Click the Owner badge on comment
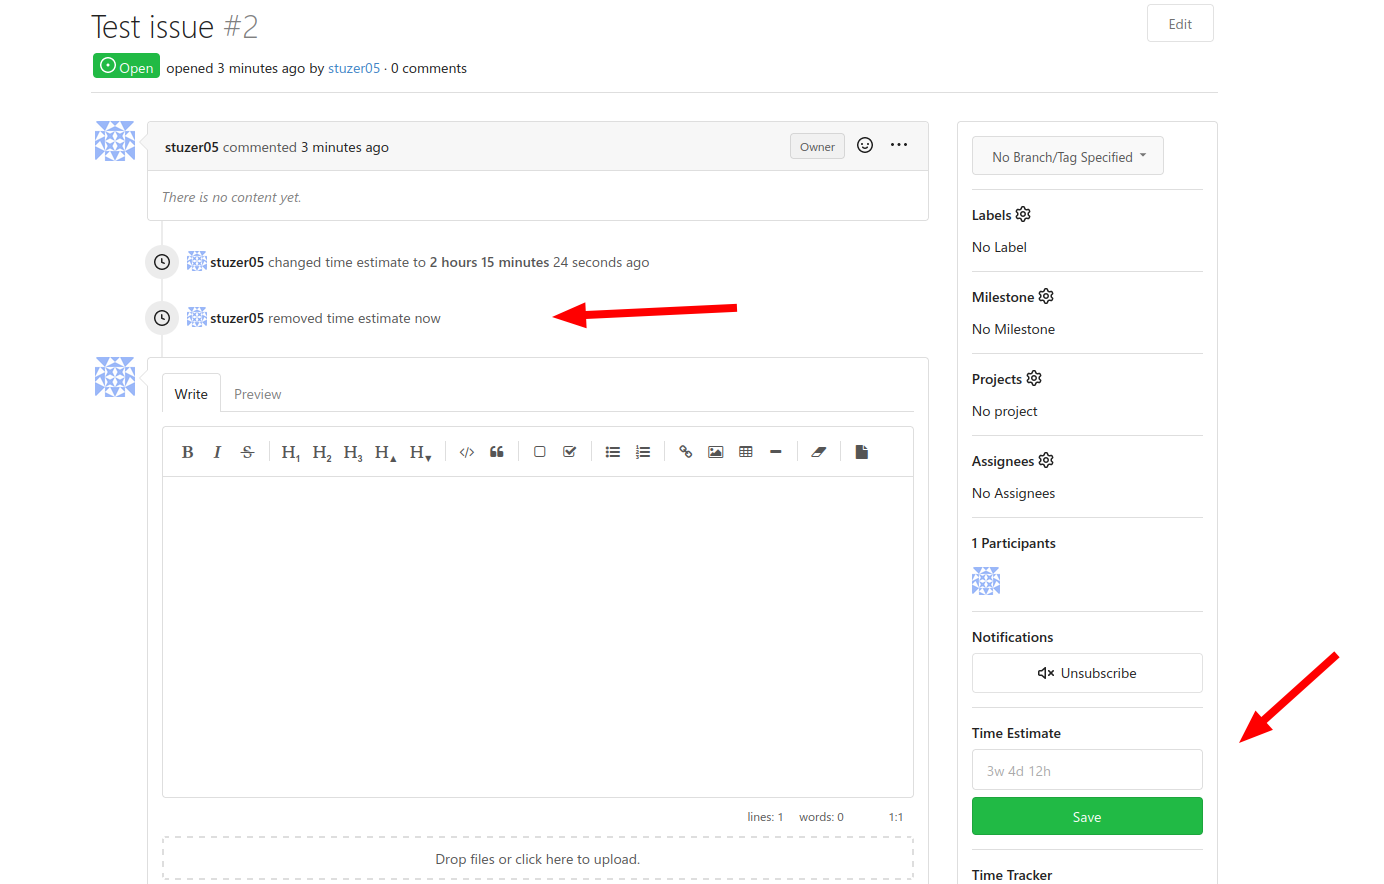 (x=817, y=146)
